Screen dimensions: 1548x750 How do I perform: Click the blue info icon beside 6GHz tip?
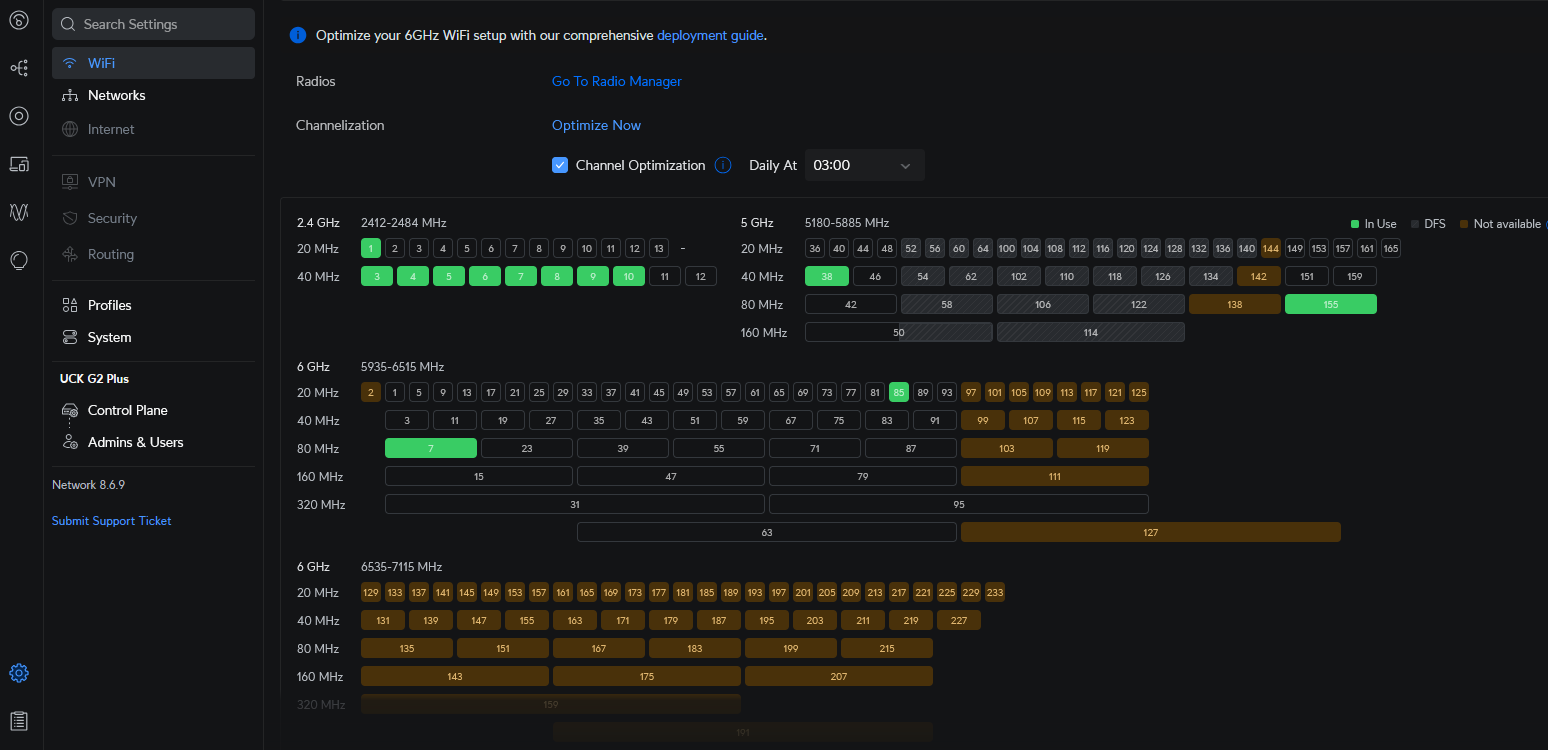pyautogui.click(x=298, y=35)
